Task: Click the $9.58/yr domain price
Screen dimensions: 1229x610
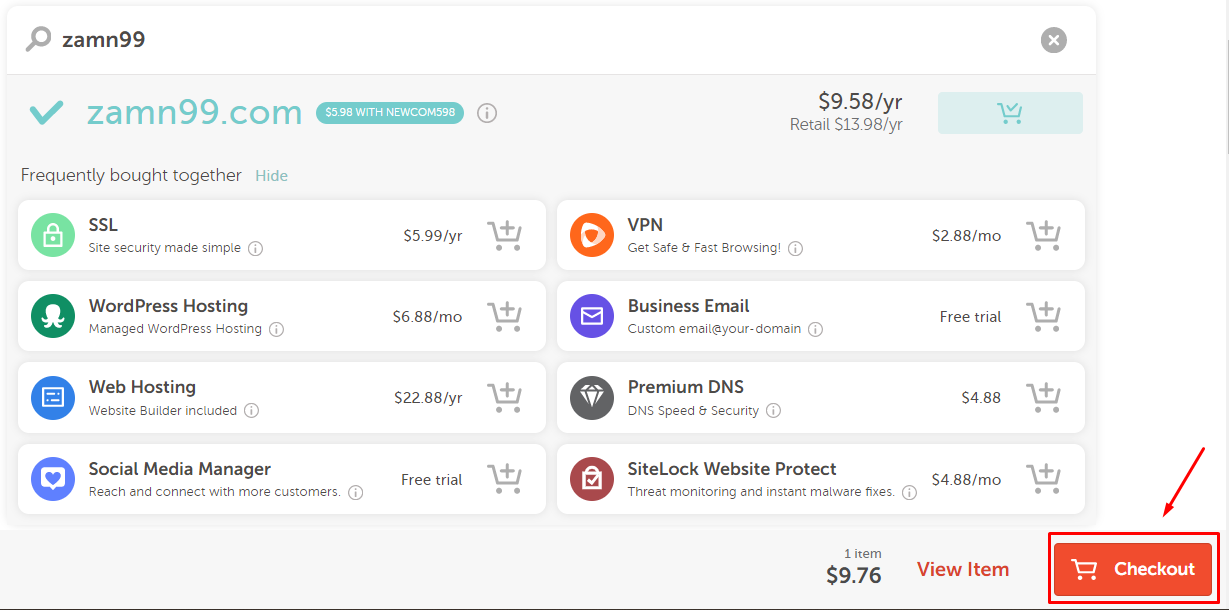Action: 860,101
